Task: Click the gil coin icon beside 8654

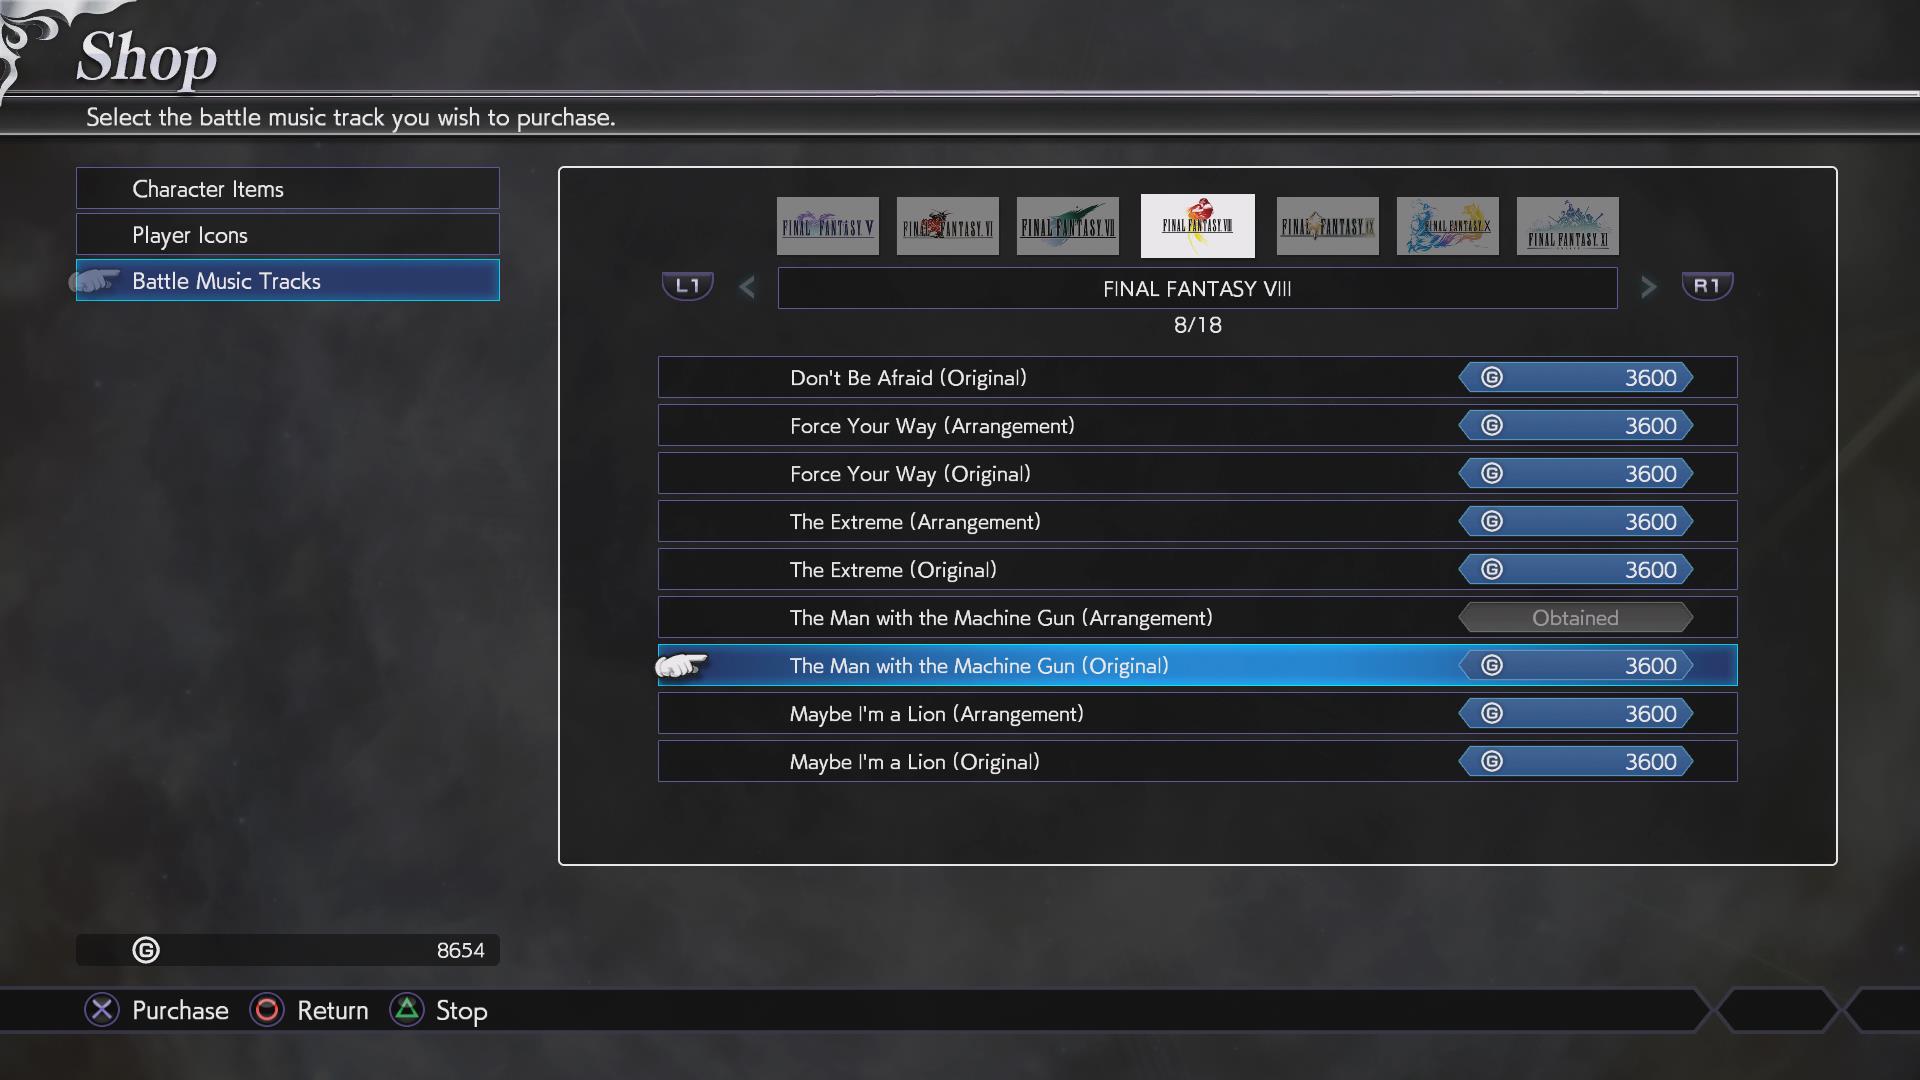Action: click(x=146, y=950)
